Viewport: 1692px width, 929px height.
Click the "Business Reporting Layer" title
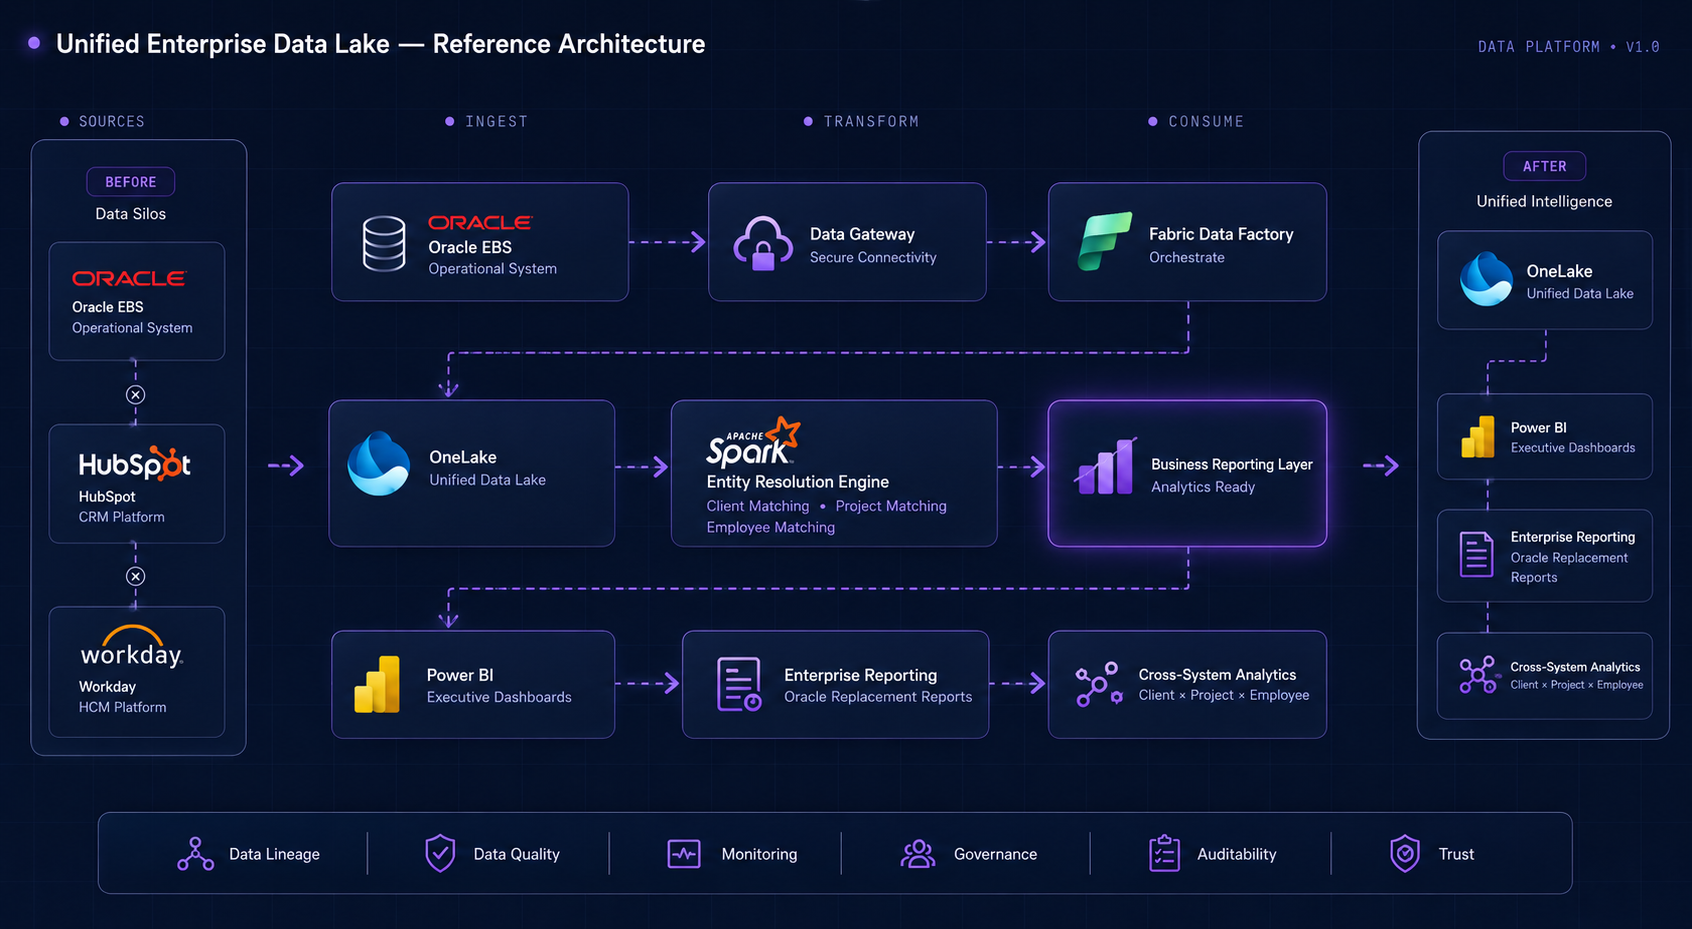[x=1231, y=464]
